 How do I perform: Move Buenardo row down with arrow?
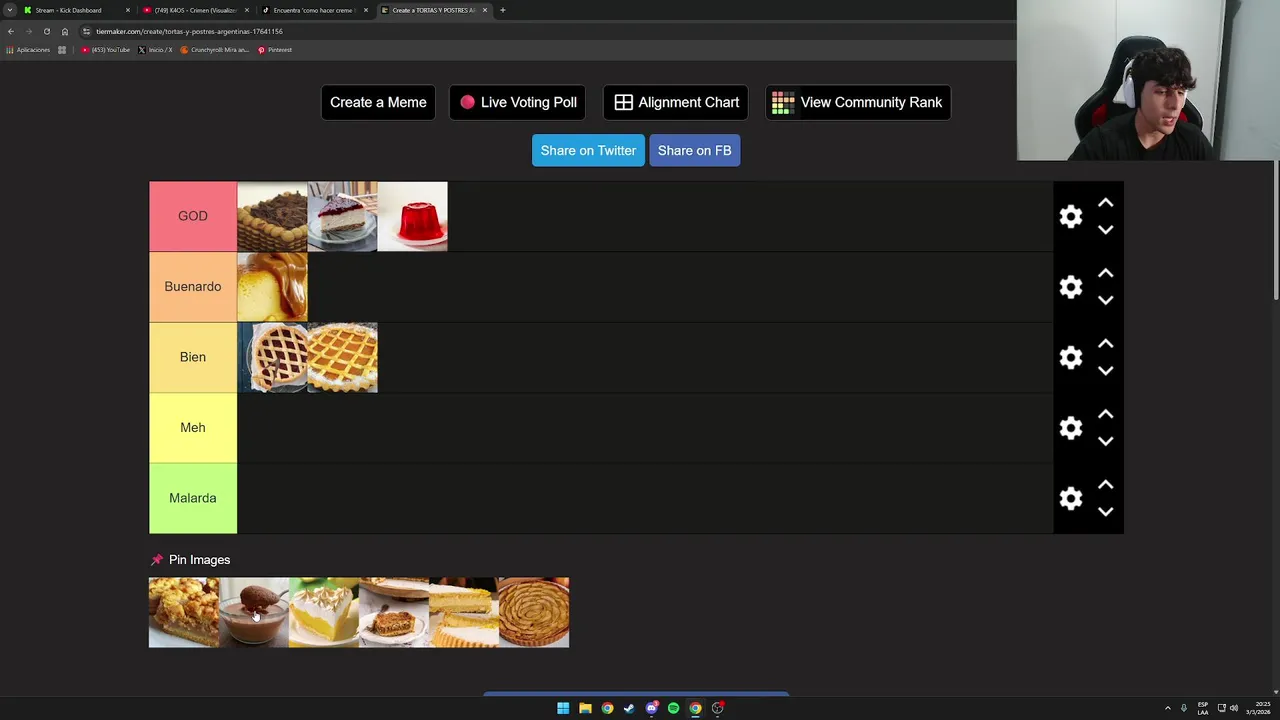point(1105,300)
